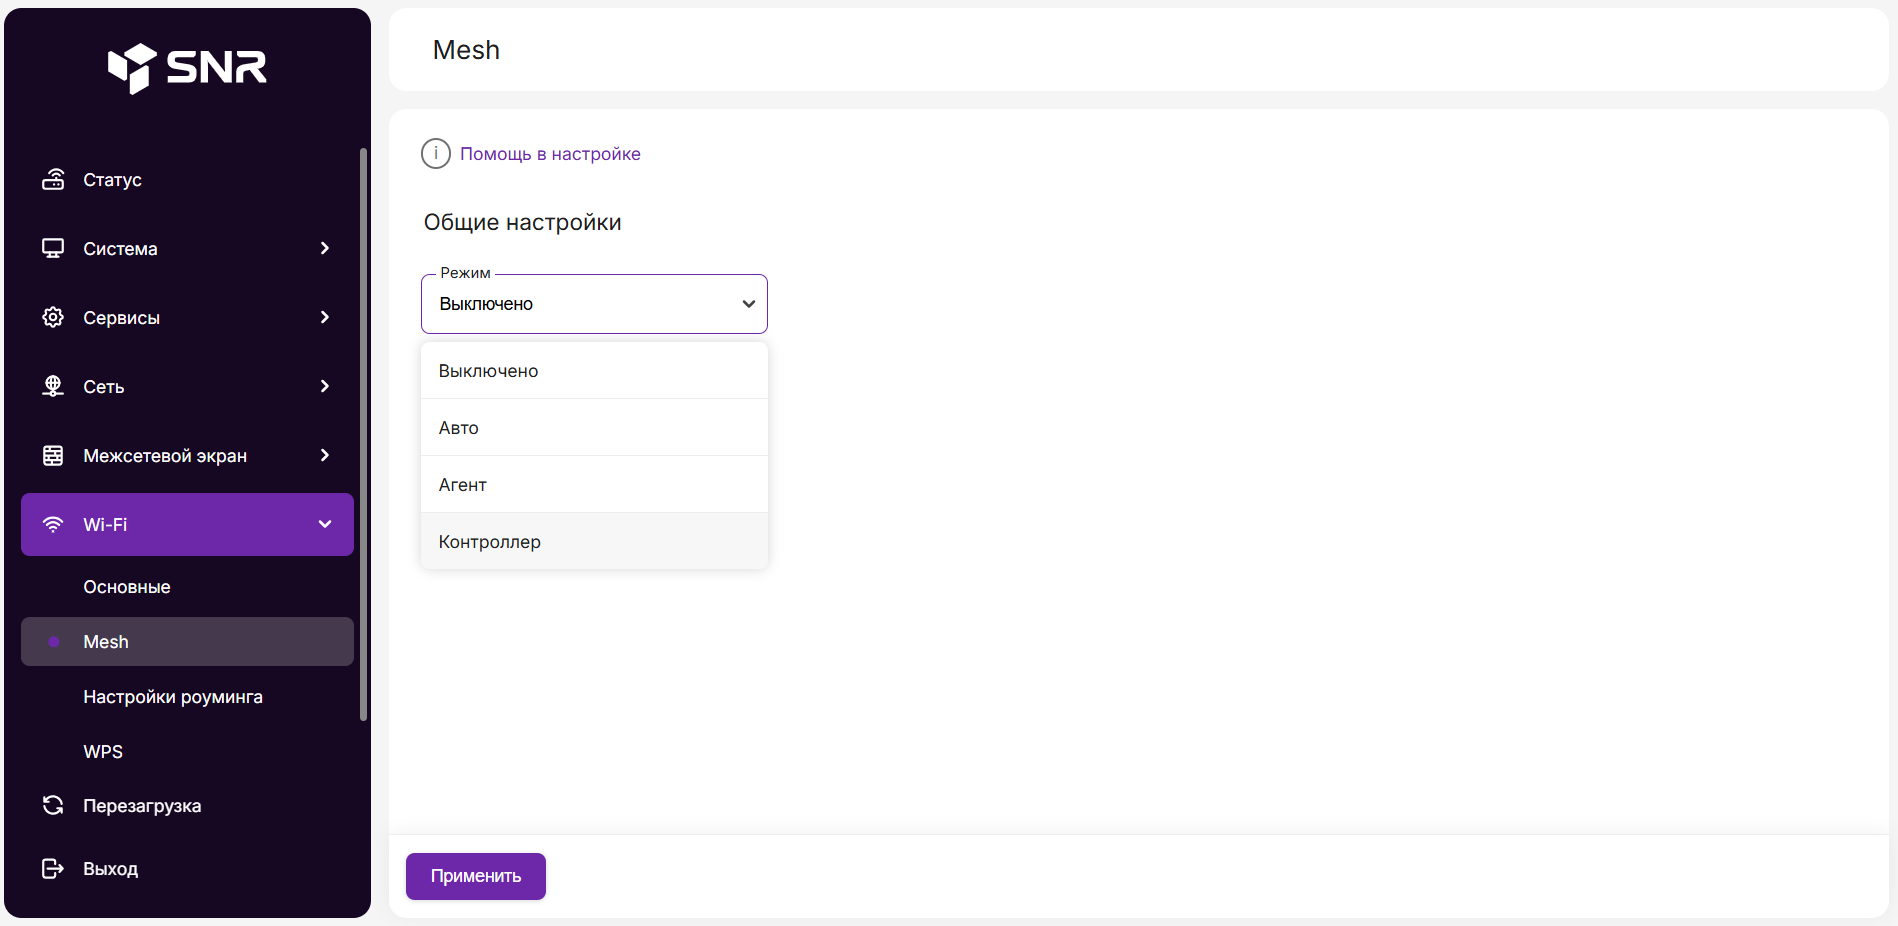Click the sidebar vertical scrollbar
1898x926 pixels.
point(363,434)
